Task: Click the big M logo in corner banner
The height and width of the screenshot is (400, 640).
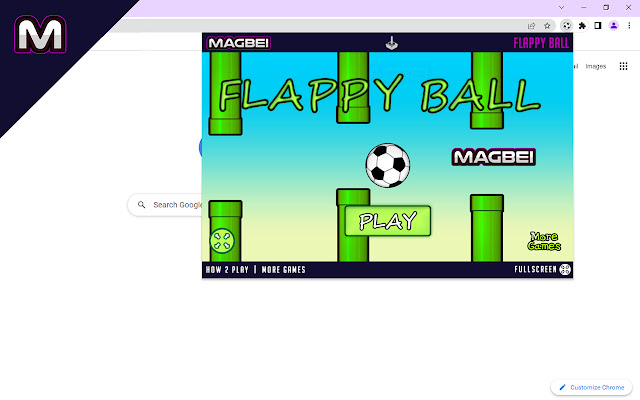Action: tap(40, 35)
